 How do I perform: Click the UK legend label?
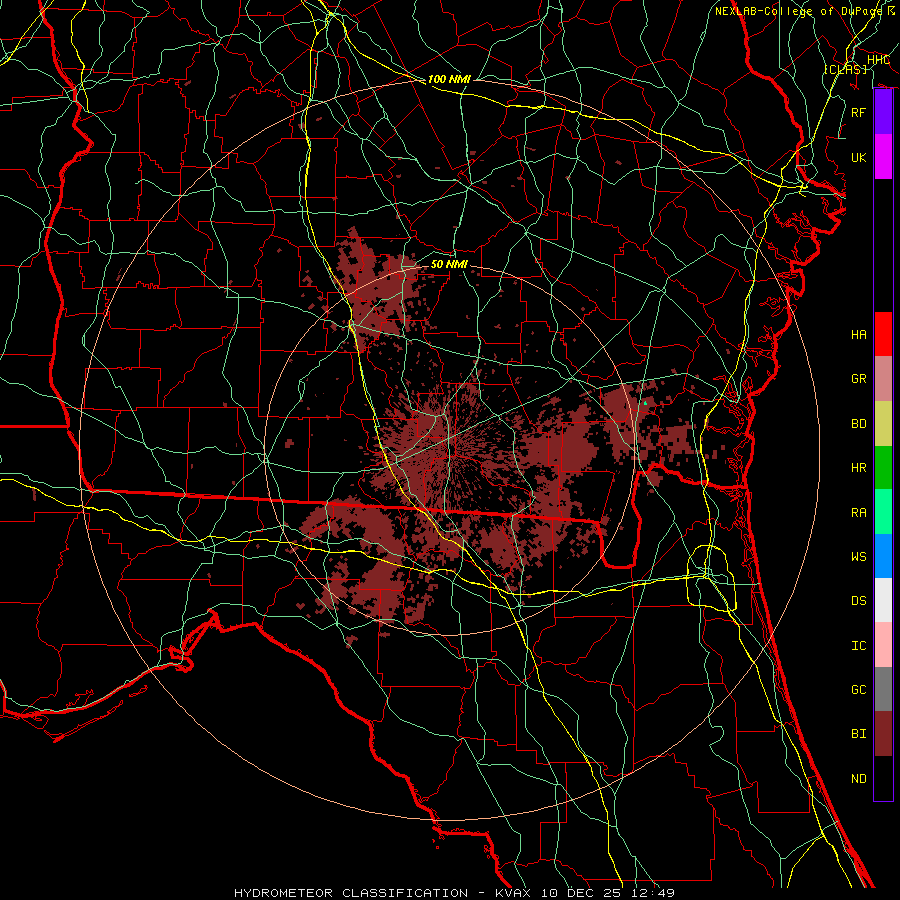point(859,157)
